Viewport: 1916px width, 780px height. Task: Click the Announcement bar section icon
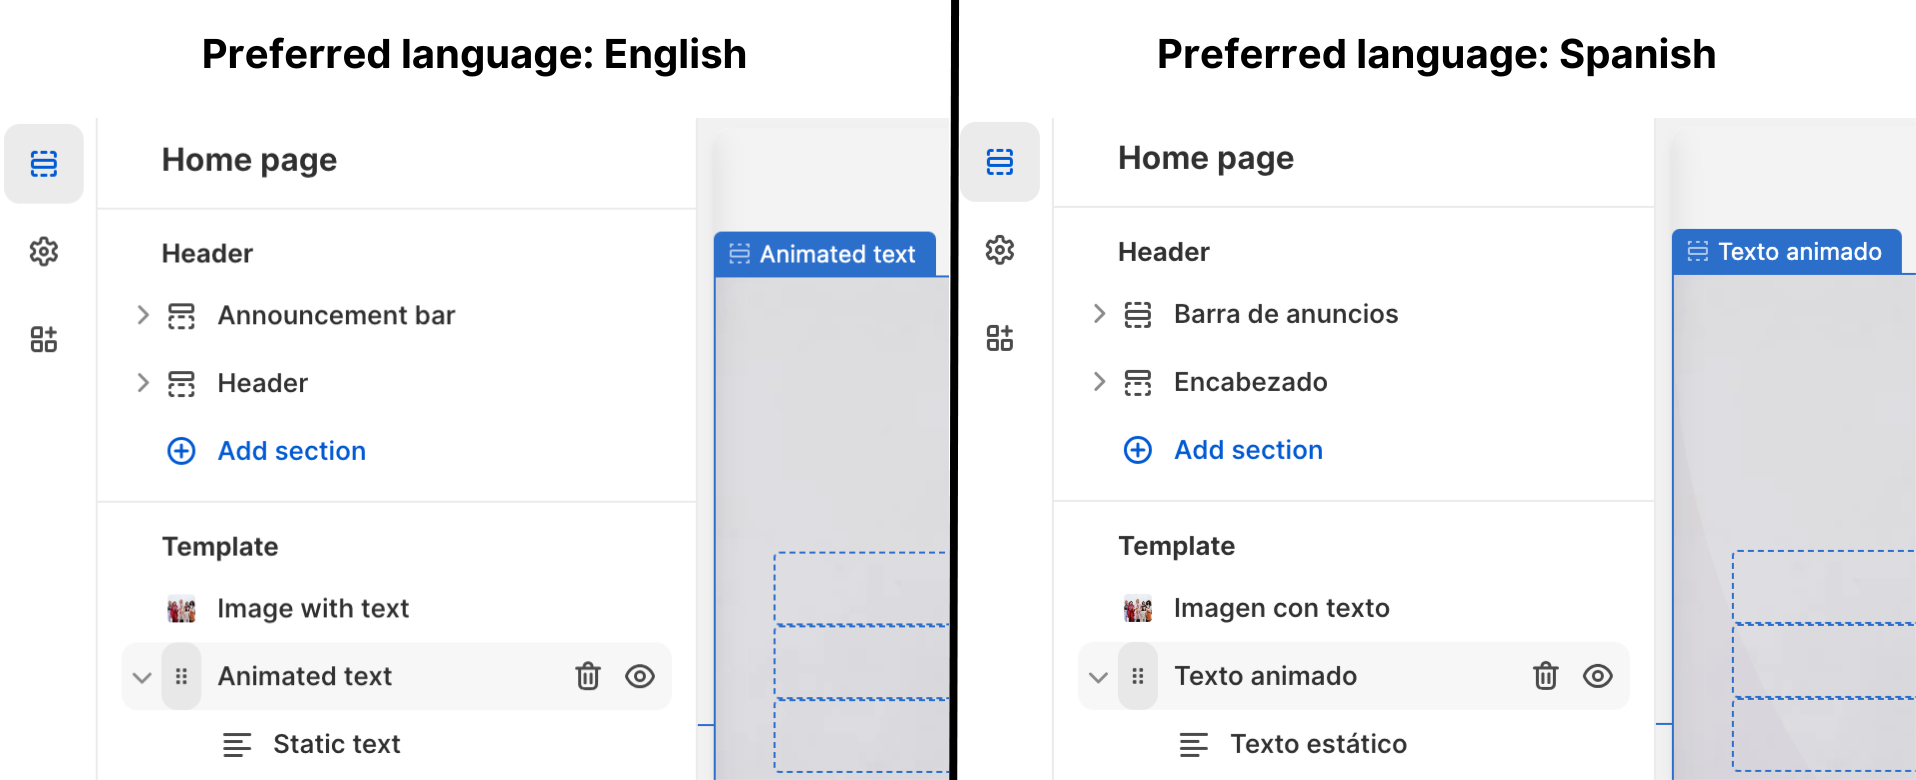pyautogui.click(x=181, y=316)
